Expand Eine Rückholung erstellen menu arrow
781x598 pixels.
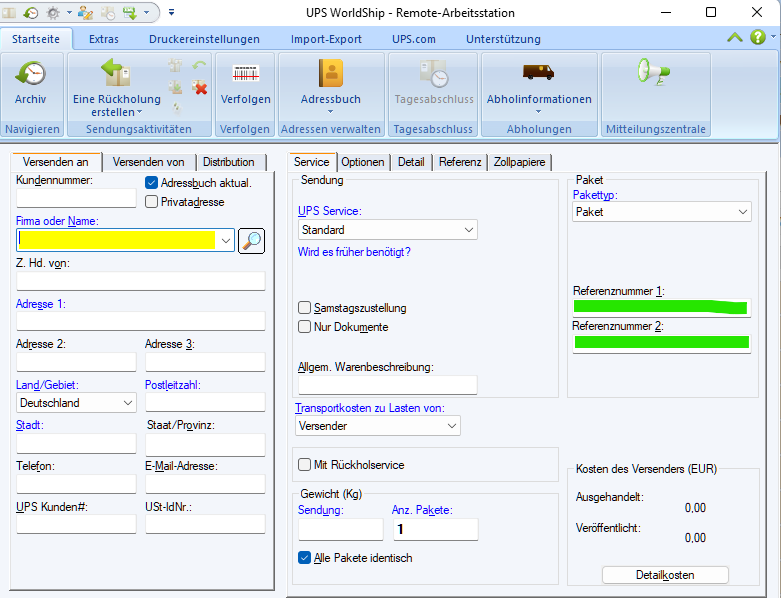(x=139, y=112)
